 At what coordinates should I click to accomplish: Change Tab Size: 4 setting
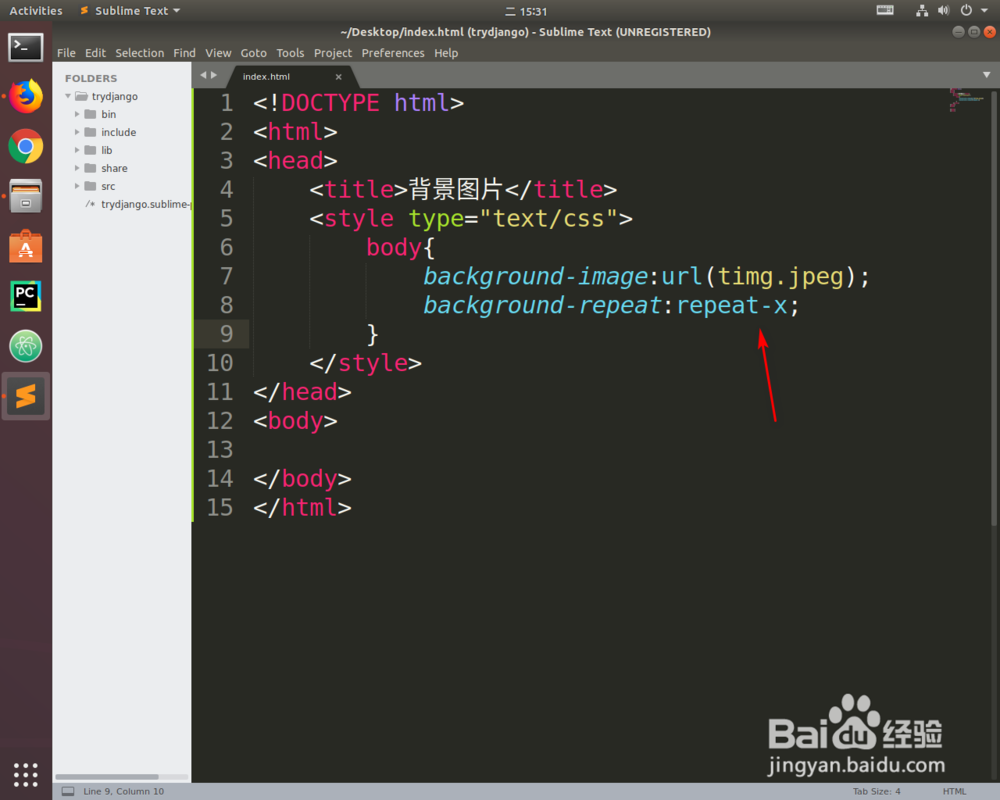(x=877, y=791)
